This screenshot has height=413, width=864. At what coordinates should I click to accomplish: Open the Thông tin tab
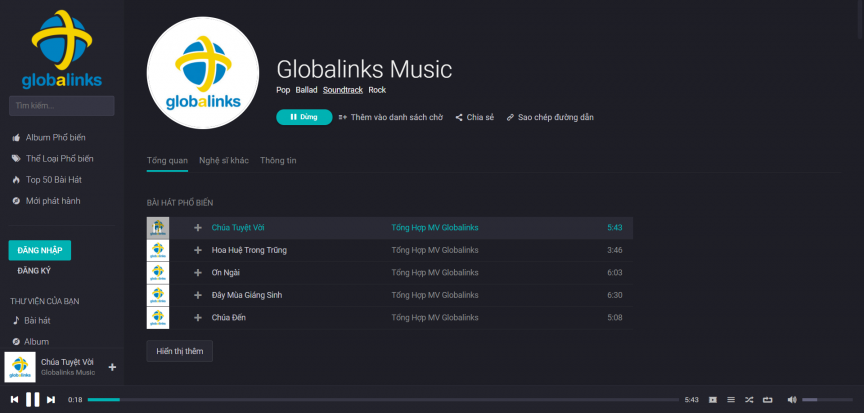click(278, 160)
